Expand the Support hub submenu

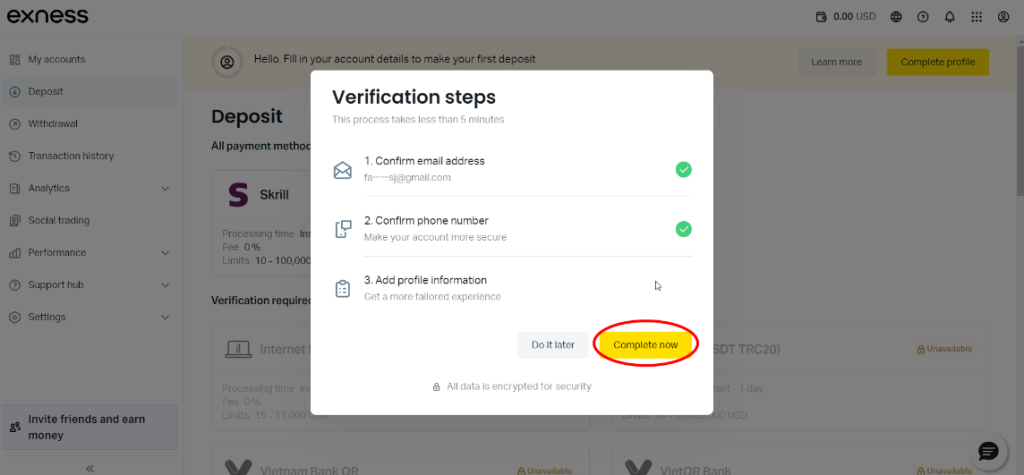tap(165, 285)
